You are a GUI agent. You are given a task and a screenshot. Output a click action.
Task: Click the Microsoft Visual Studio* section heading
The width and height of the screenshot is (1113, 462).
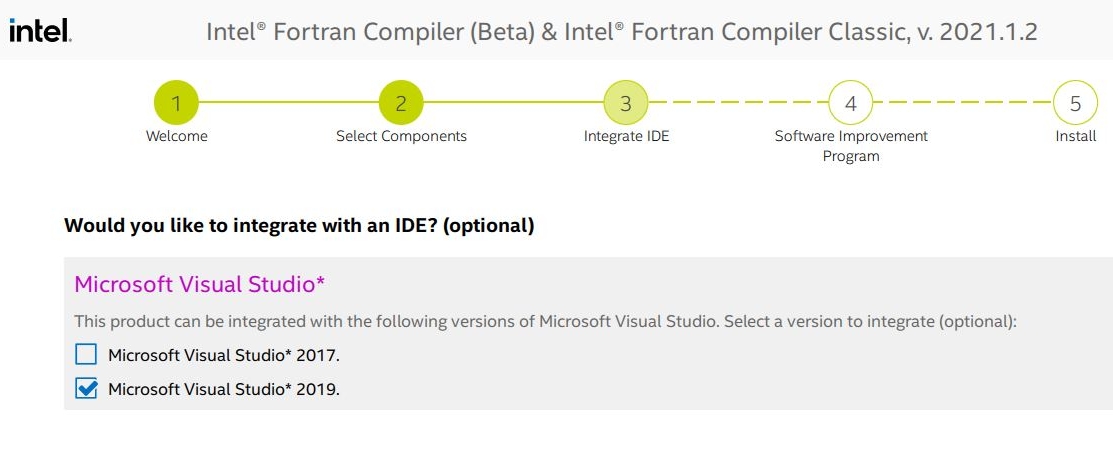pos(199,284)
